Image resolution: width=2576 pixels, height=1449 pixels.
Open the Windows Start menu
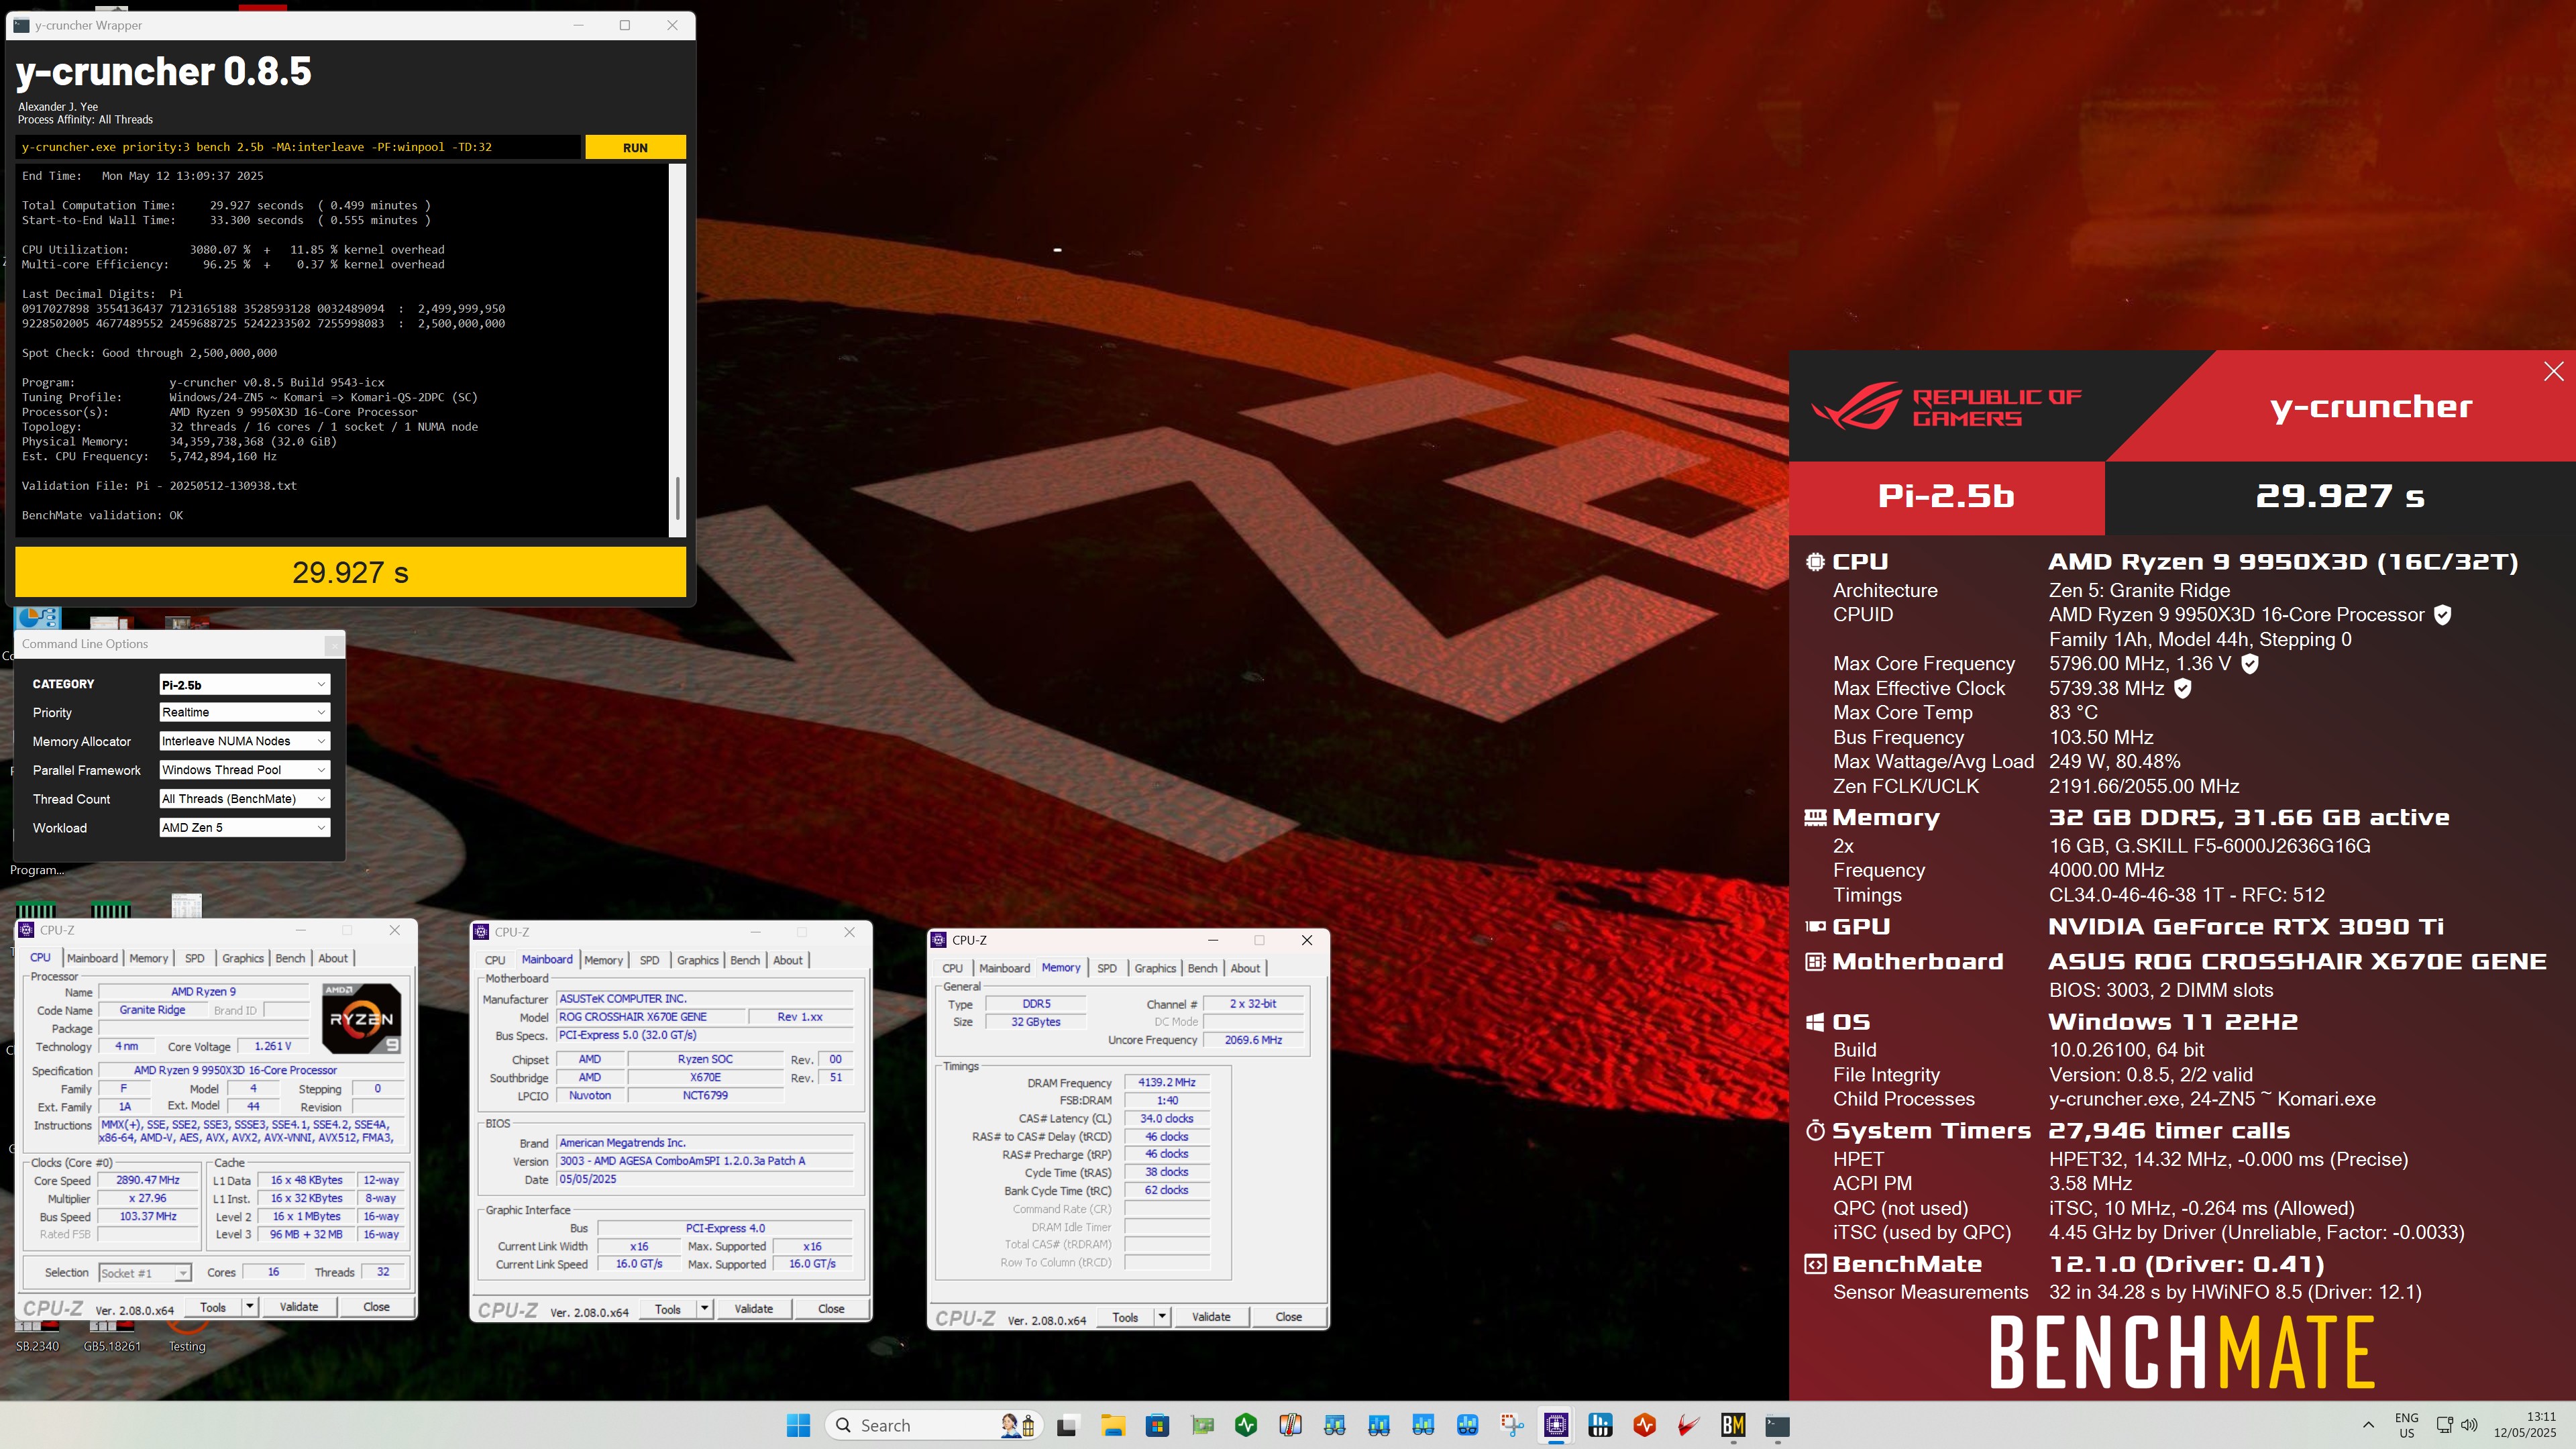(798, 1426)
